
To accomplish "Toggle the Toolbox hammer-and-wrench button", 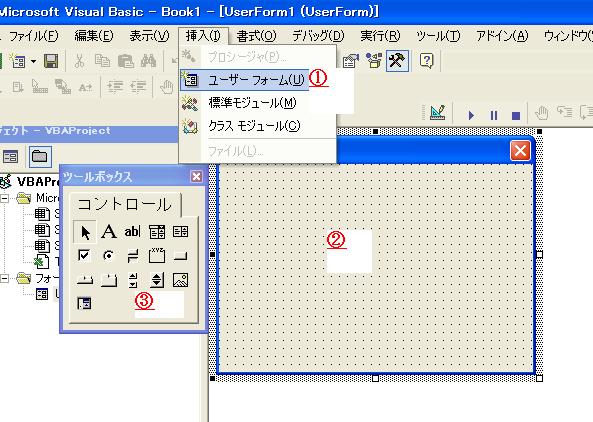I will point(397,61).
